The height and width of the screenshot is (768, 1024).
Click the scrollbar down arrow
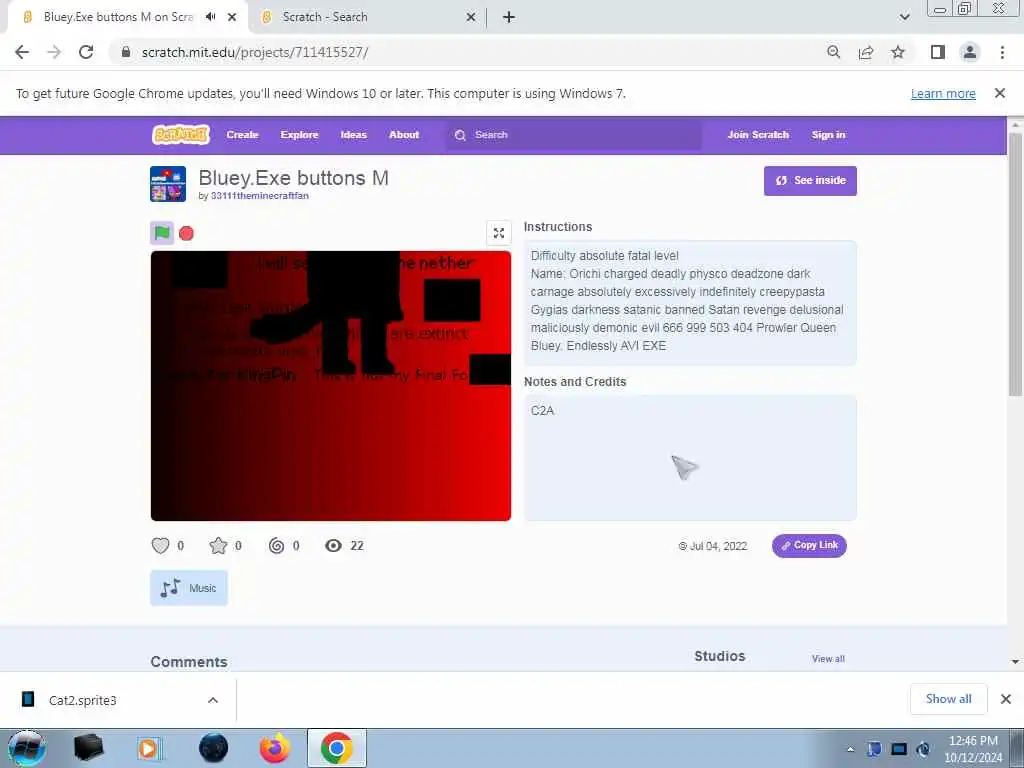pos(1015,661)
